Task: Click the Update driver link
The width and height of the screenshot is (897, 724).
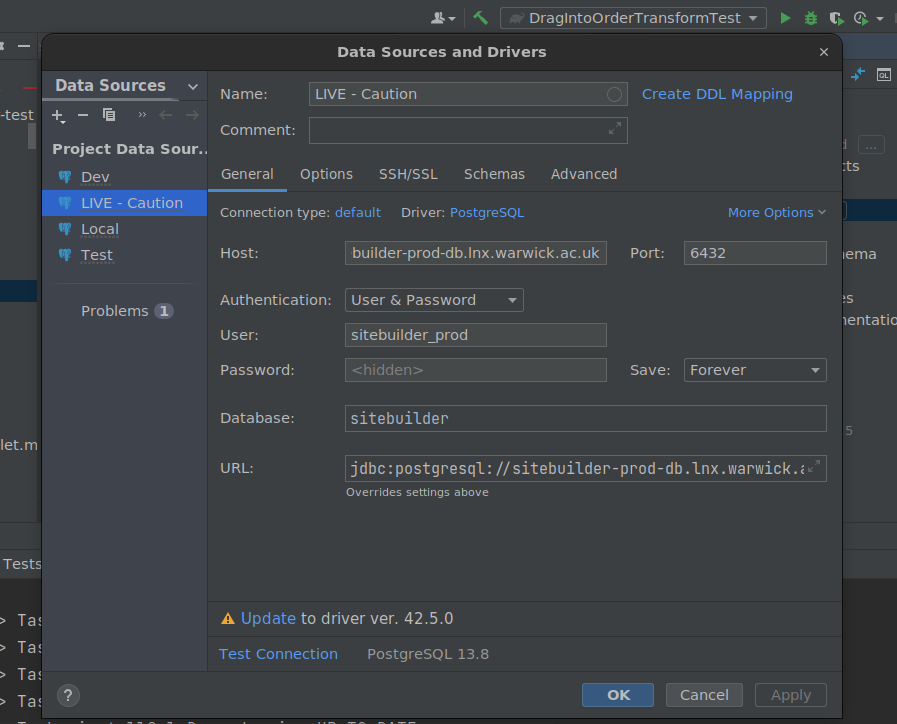Action: click(268, 618)
